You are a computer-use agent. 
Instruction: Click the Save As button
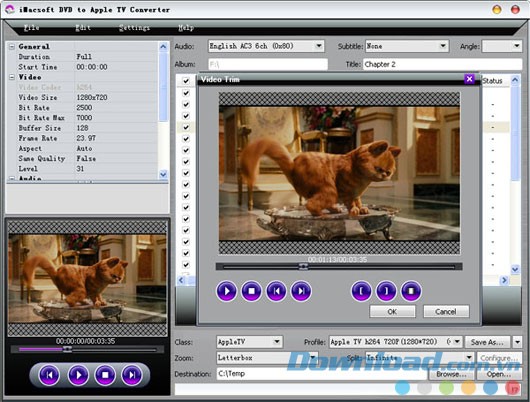point(488,342)
